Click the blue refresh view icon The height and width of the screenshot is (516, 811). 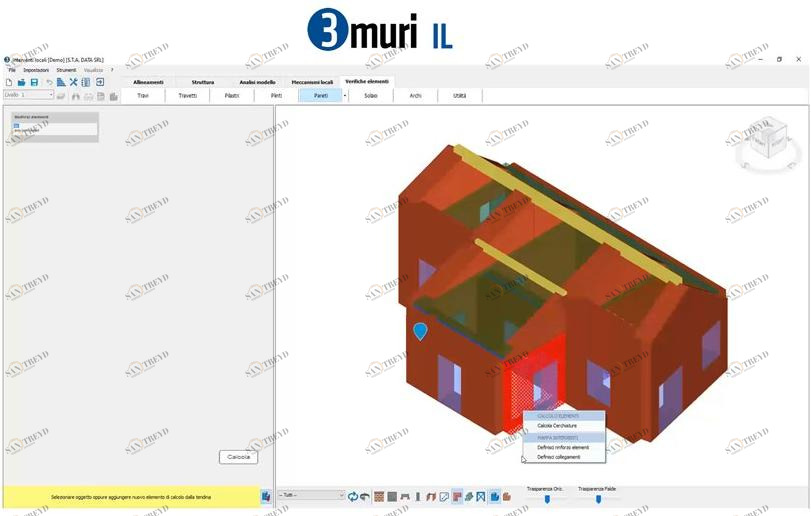click(x=353, y=496)
